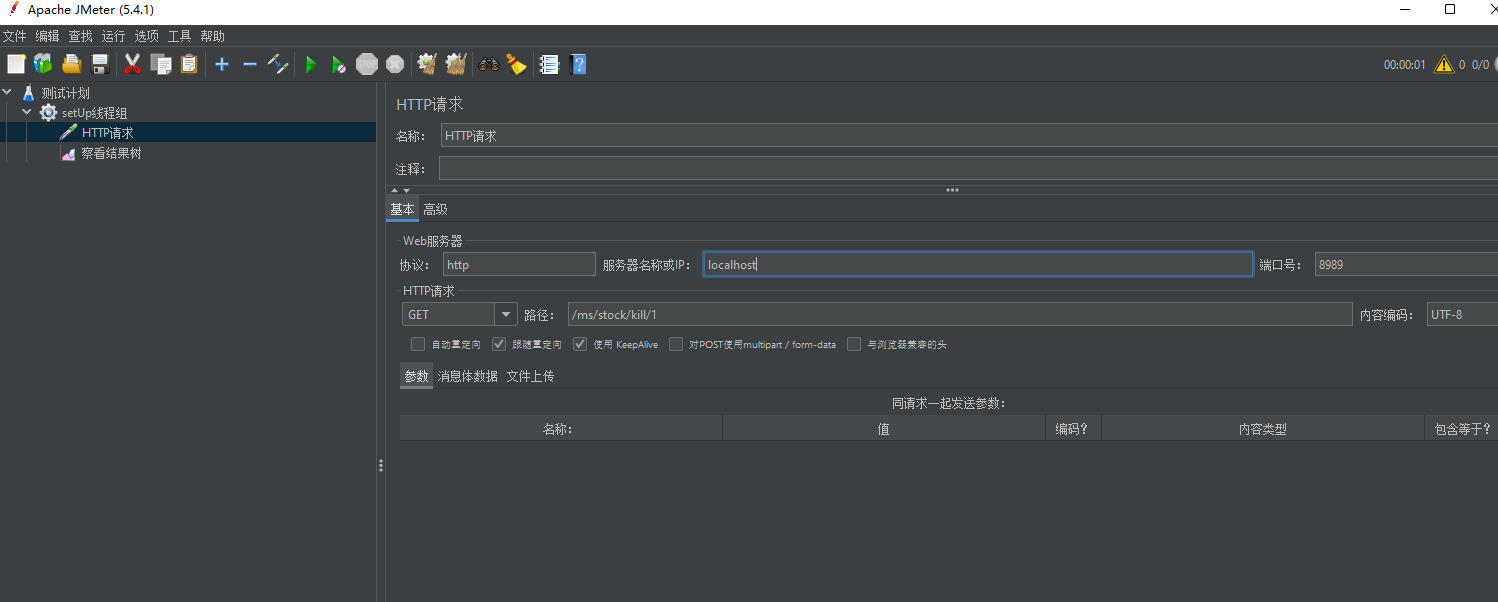Collapse the 测试计划 tree node
1498x602 pixels.
click(x=8, y=92)
